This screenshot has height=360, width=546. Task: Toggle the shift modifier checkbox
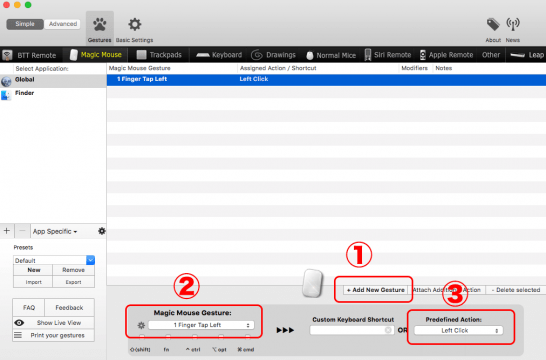(142, 337)
